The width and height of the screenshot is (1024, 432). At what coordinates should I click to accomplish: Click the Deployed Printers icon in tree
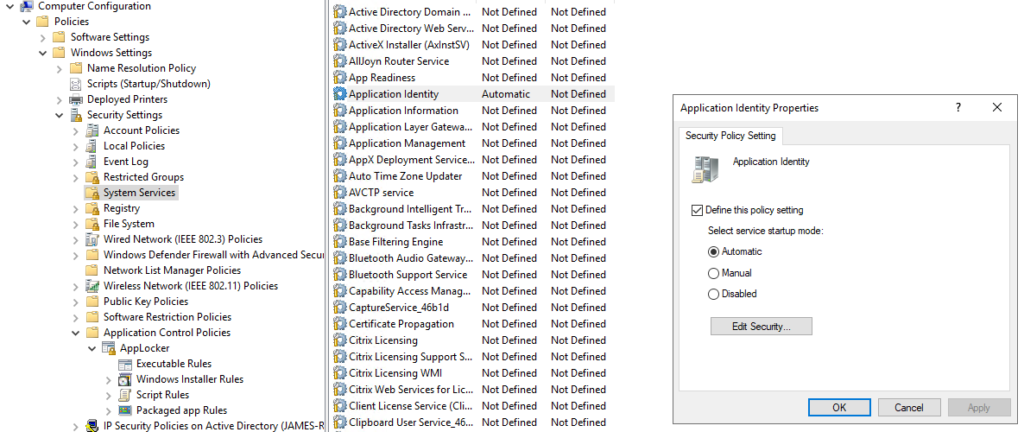pos(76,99)
